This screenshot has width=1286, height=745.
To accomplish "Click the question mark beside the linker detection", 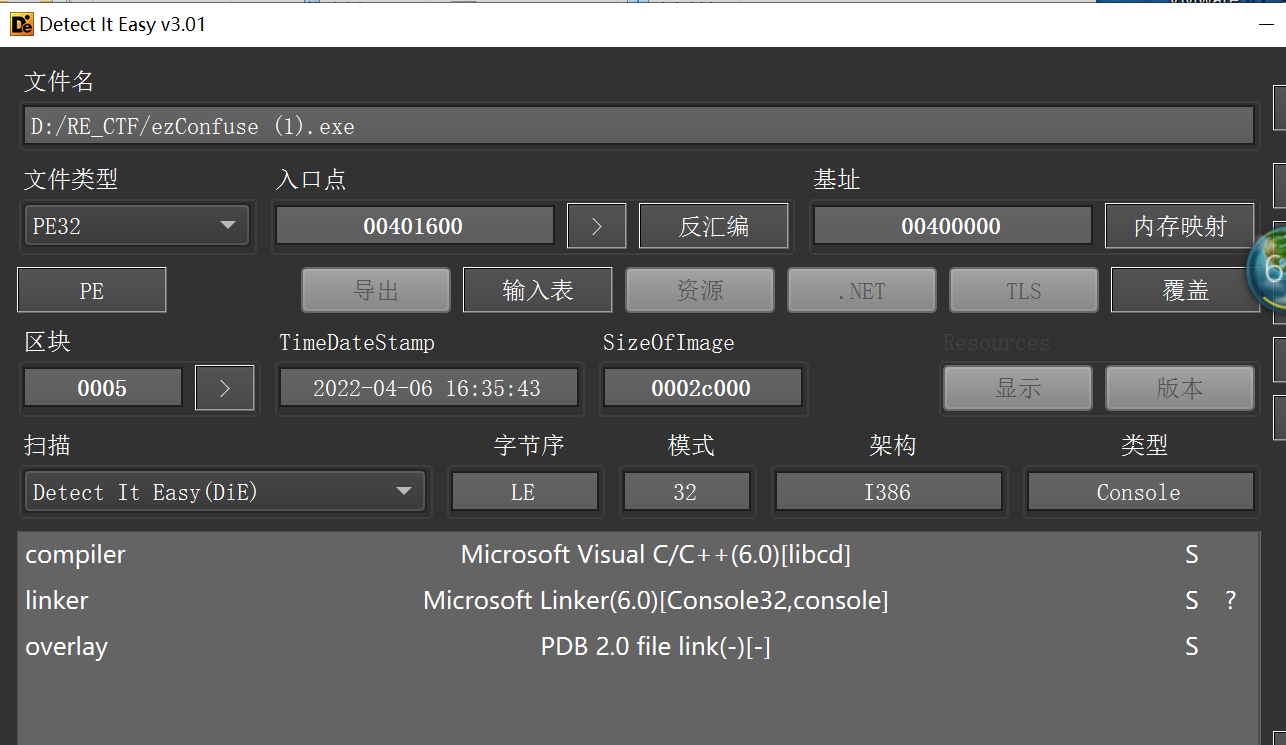I will coord(1231,600).
